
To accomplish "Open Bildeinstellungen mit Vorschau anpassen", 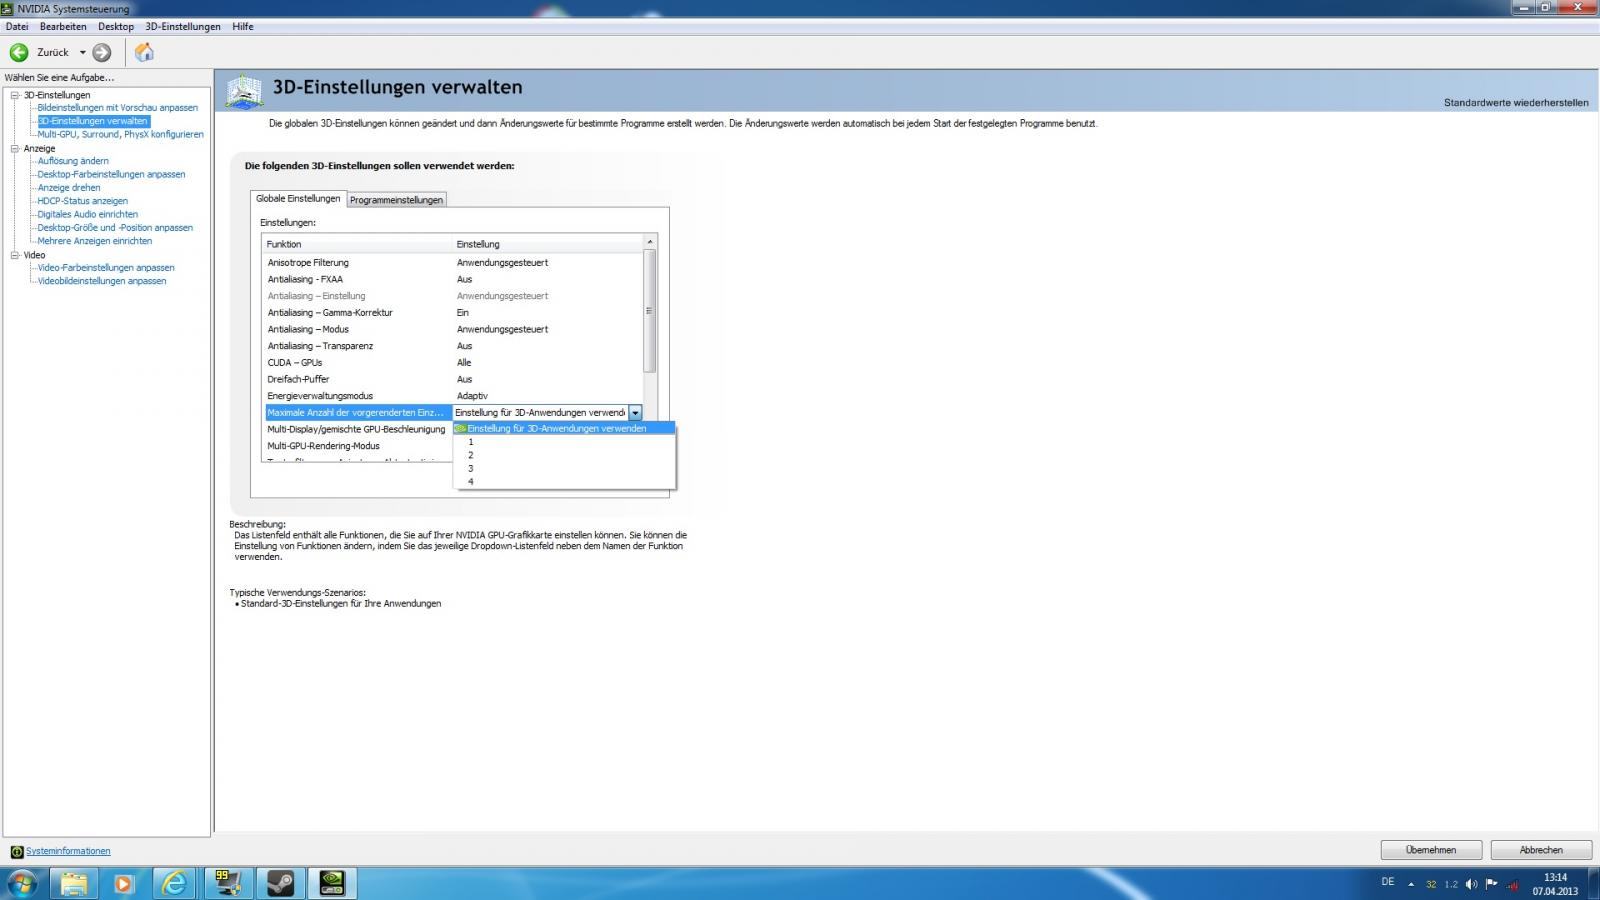I will tap(118, 108).
